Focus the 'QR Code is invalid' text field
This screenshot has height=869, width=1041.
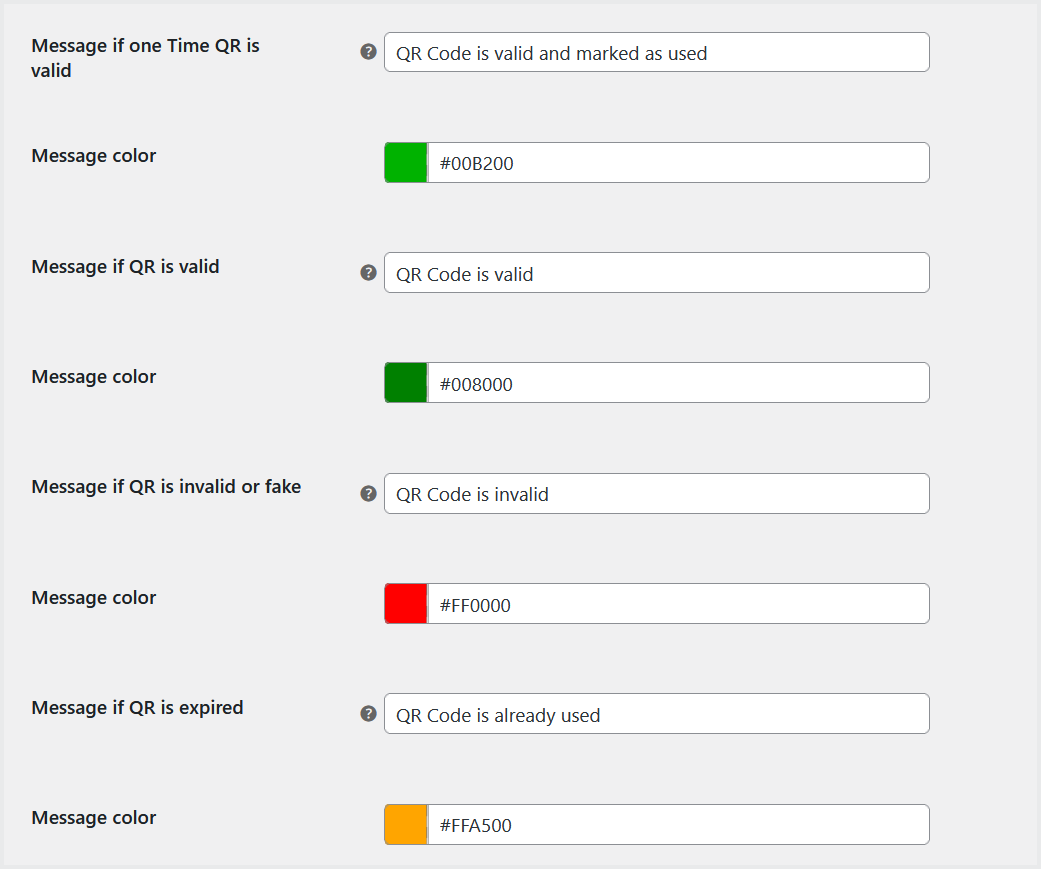click(656, 494)
